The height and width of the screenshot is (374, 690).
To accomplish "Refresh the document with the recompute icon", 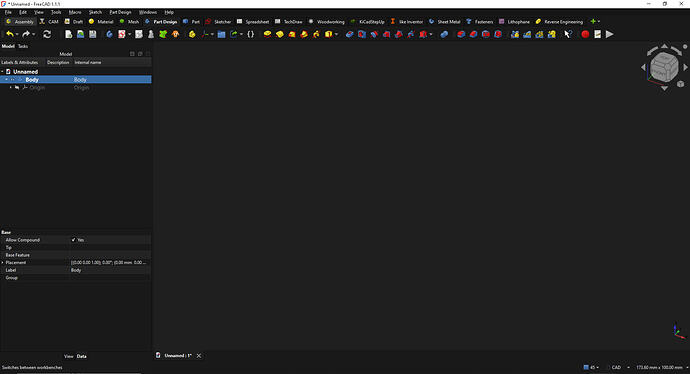I will click(x=47, y=34).
